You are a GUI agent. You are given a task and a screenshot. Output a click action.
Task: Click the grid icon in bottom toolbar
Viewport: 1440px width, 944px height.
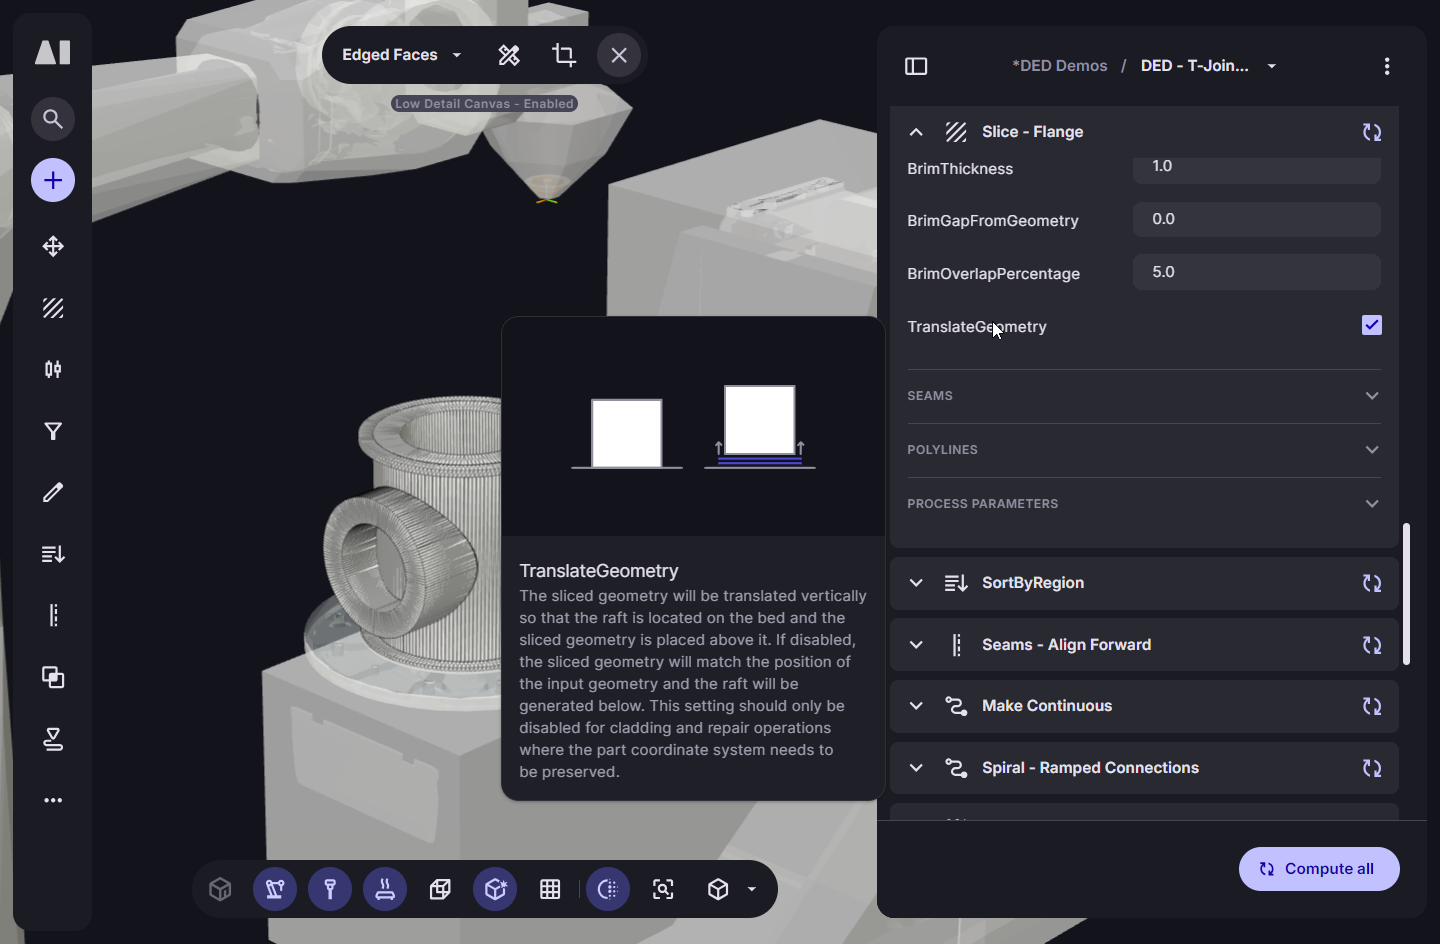click(x=550, y=889)
